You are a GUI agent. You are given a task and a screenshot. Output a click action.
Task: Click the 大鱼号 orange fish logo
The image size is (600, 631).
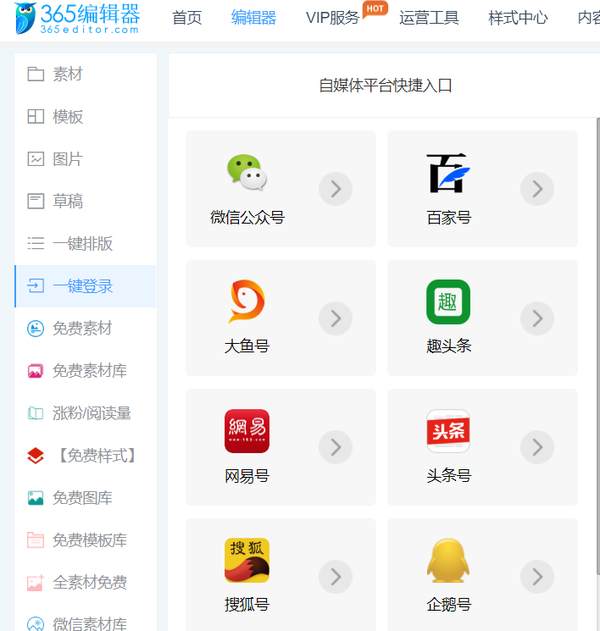pyautogui.click(x=247, y=301)
